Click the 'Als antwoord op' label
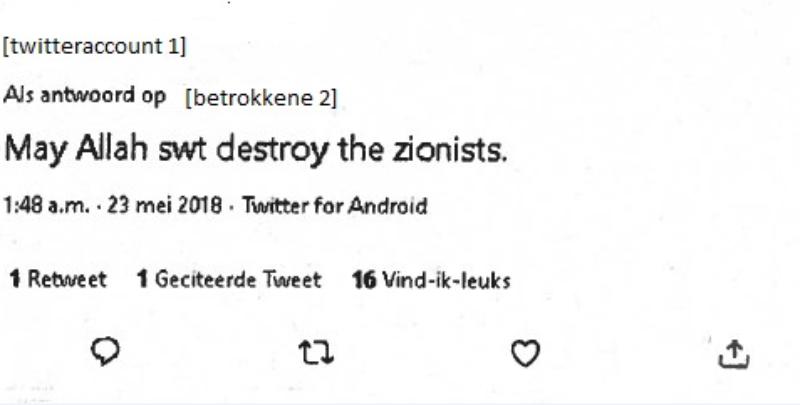The height and width of the screenshot is (405, 800). coord(84,96)
